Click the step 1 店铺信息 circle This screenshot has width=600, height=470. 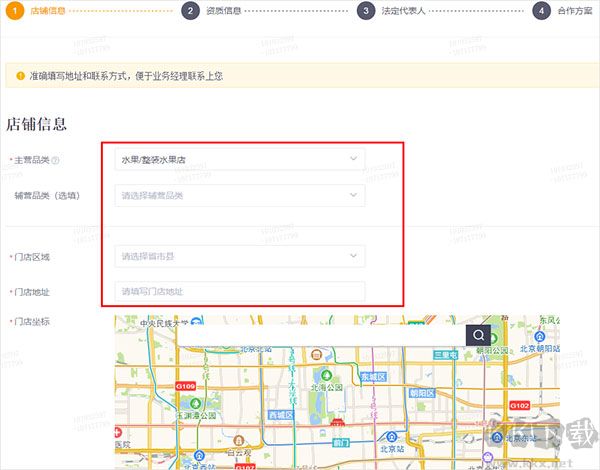15,11
